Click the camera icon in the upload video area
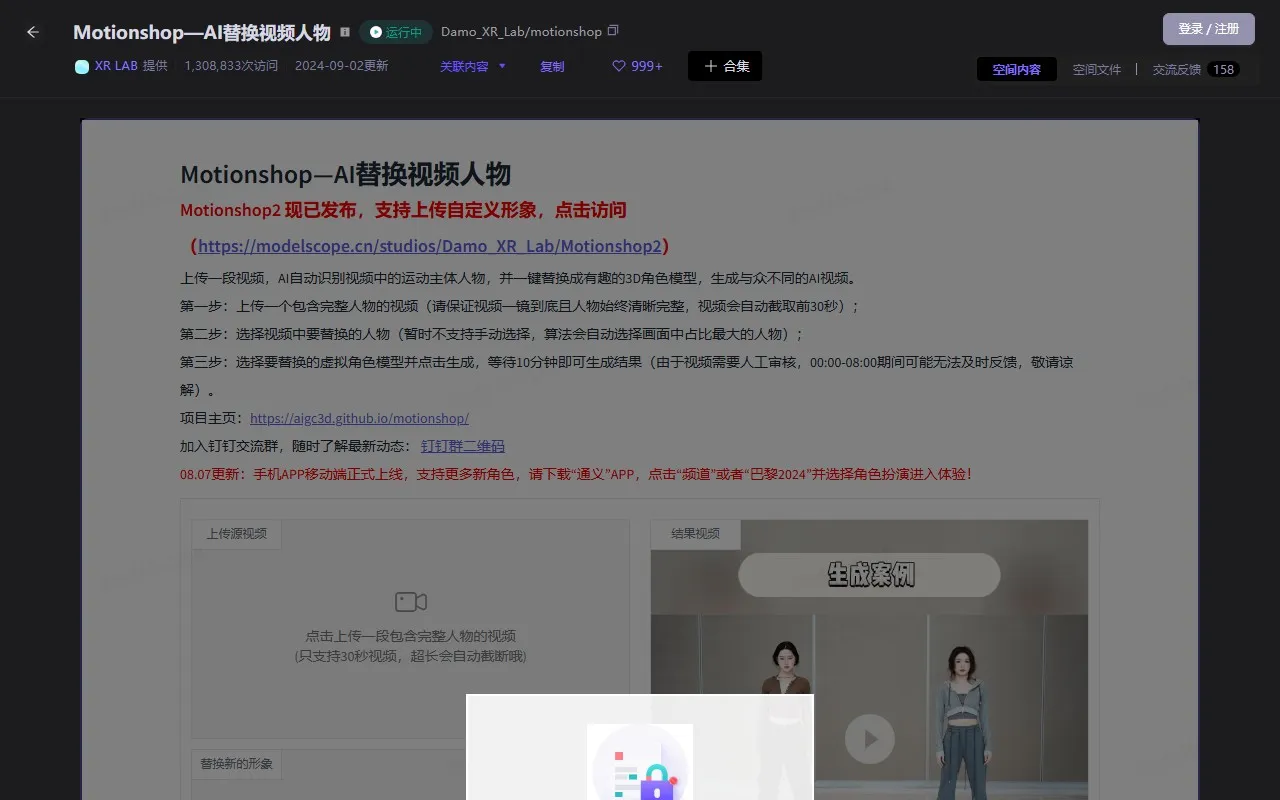Image resolution: width=1280 pixels, height=800 pixels. coord(410,601)
